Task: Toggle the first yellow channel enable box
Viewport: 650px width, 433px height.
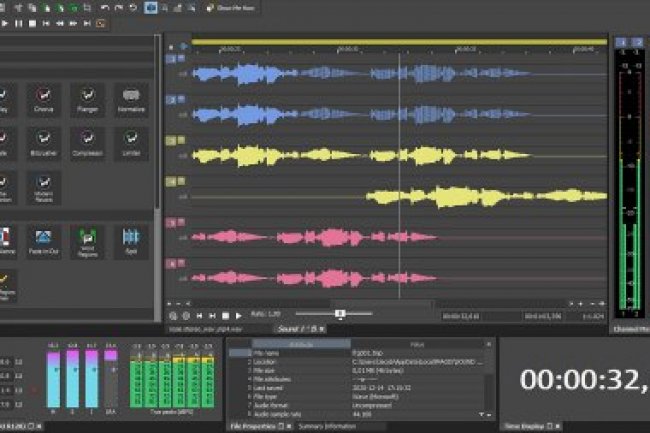Action: point(172,140)
